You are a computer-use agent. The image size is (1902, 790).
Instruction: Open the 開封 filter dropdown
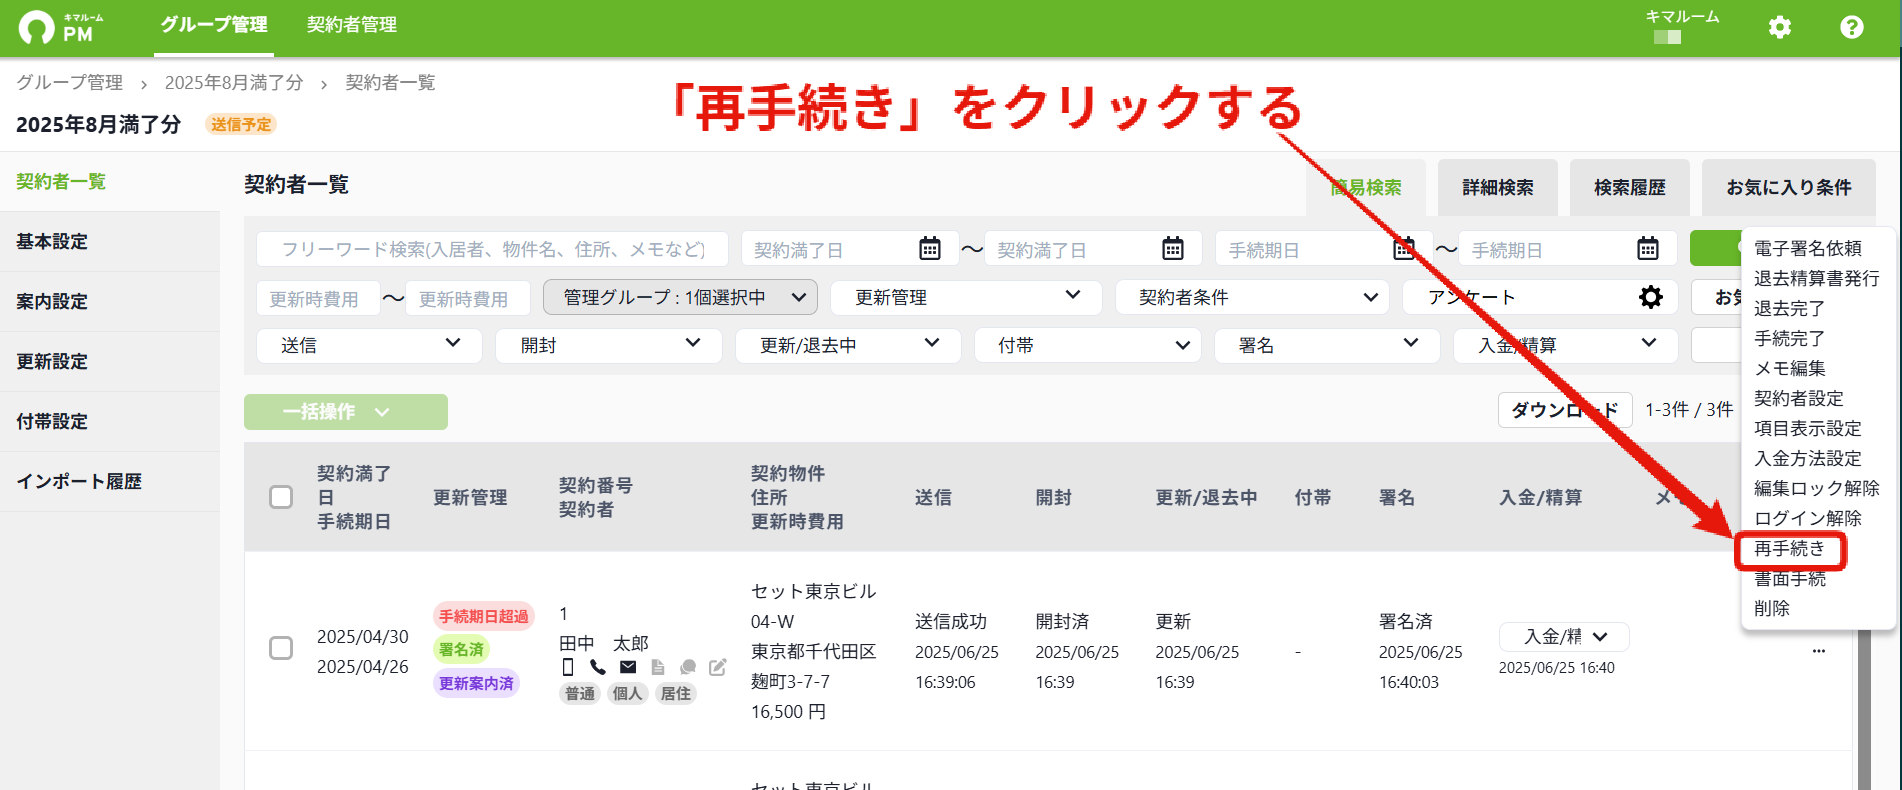pos(609,345)
